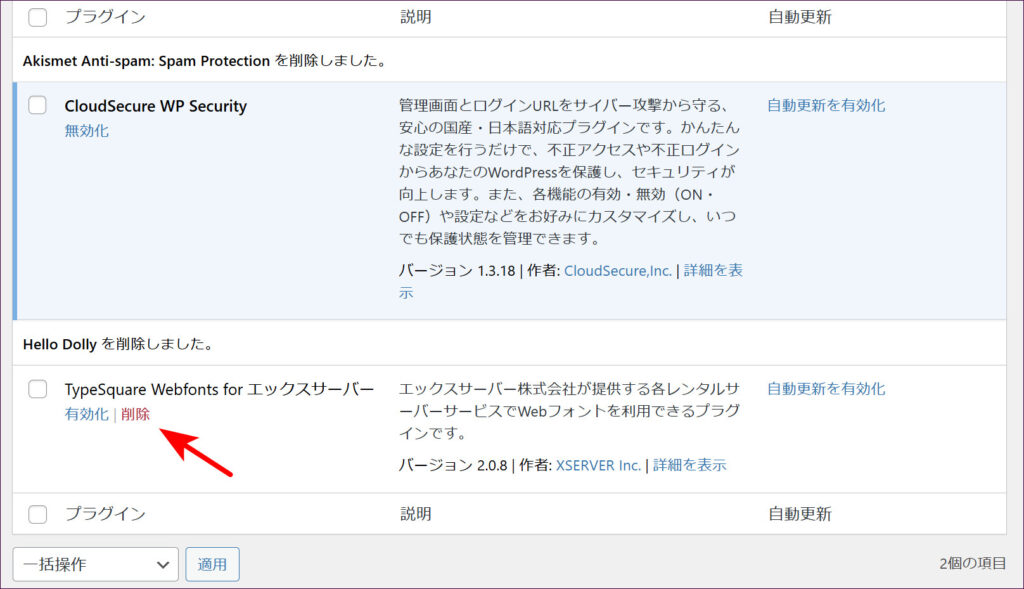Image resolution: width=1024 pixels, height=589 pixels.
Task: Enable 自動更新を有効化 for CloudSecure WP Security
Action: point(825,105)
